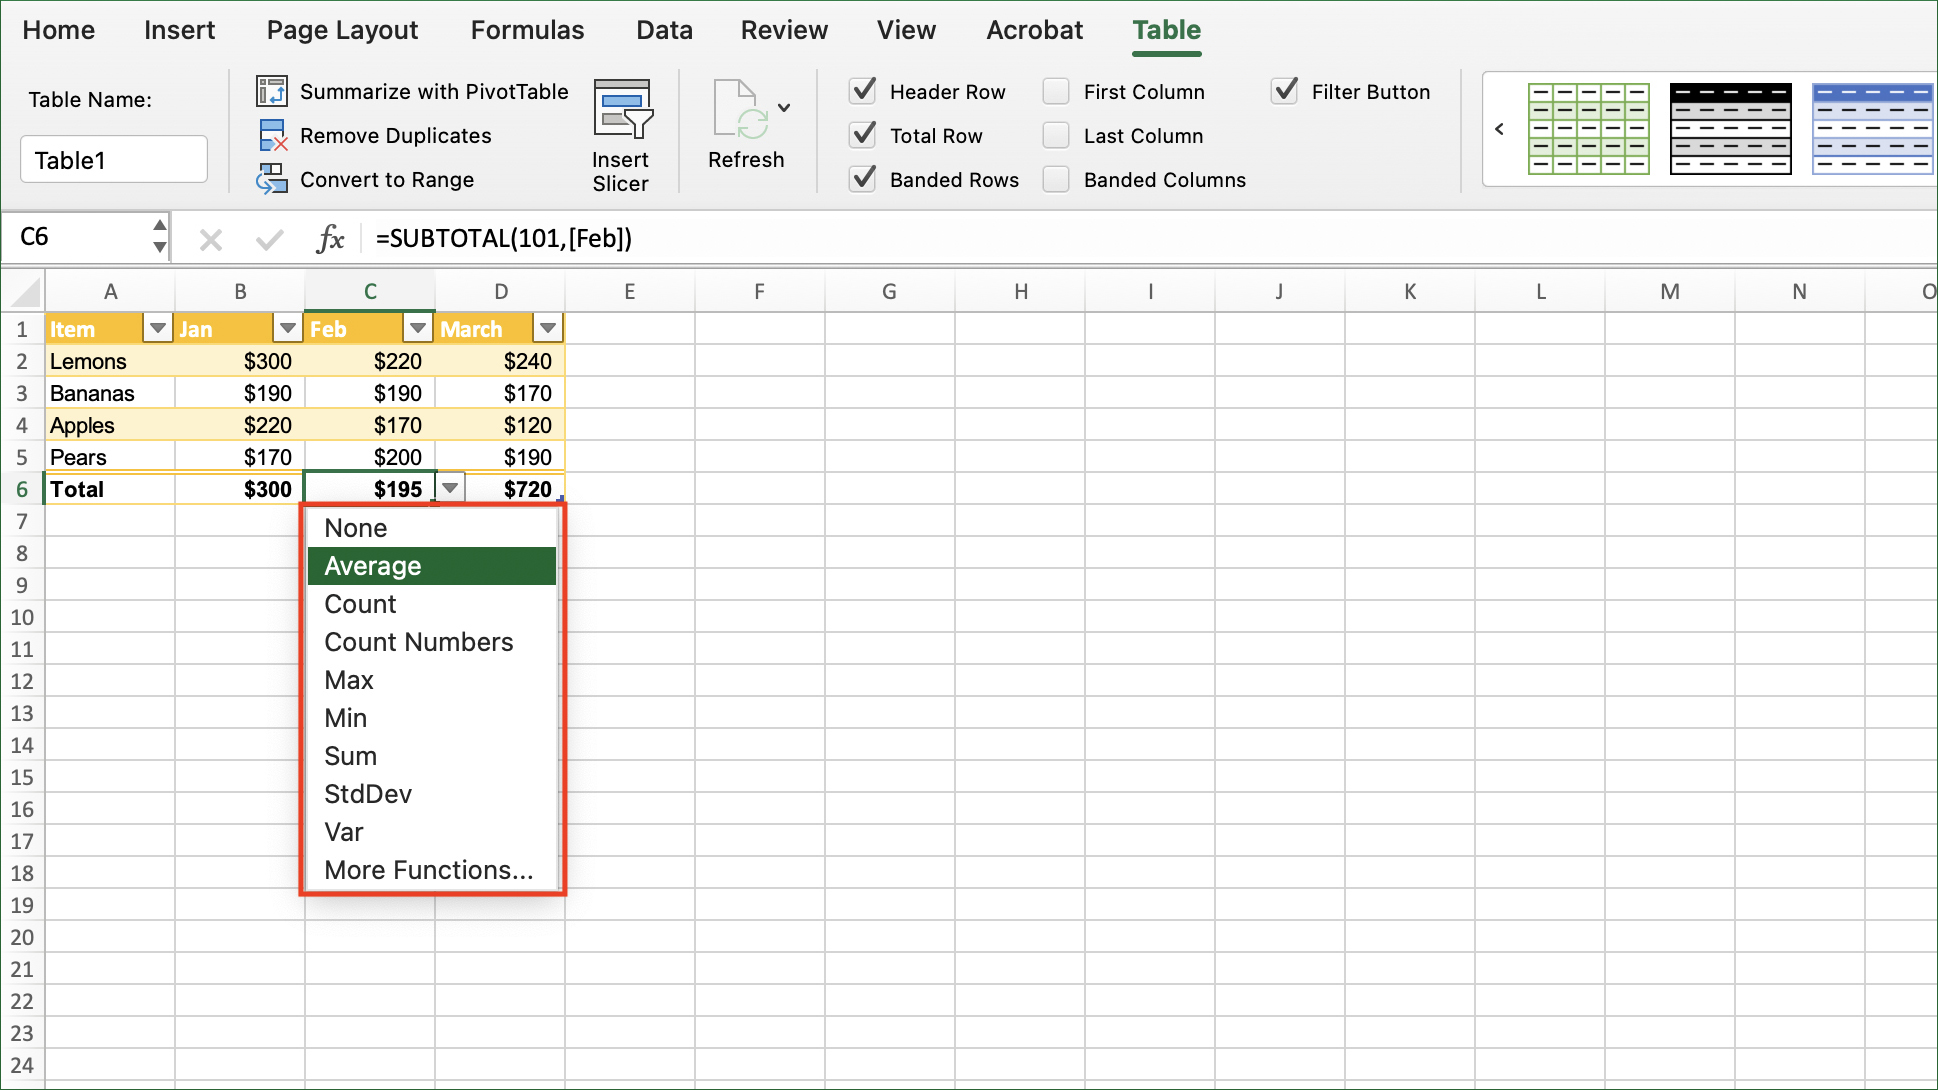Viewport: 1938px width, 1090px height.
Task: Open the Item column filter dropdown
Action: [158, 328]
